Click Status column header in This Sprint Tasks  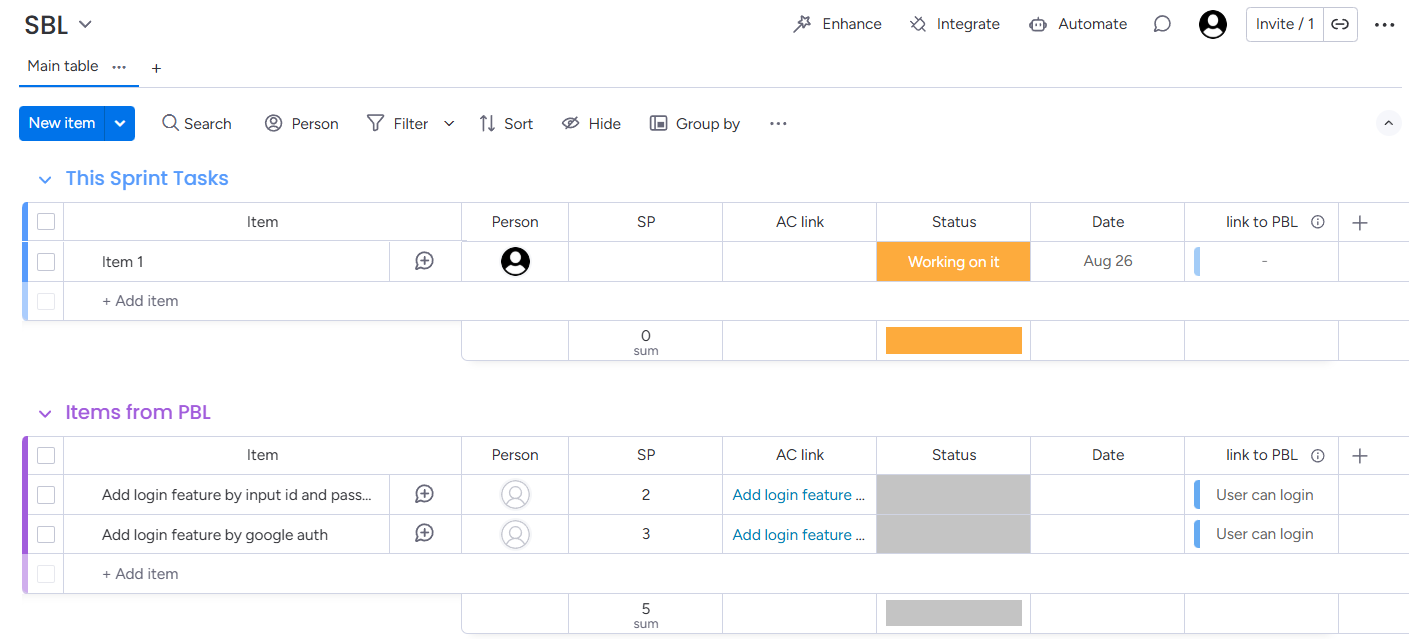point(953,222)
